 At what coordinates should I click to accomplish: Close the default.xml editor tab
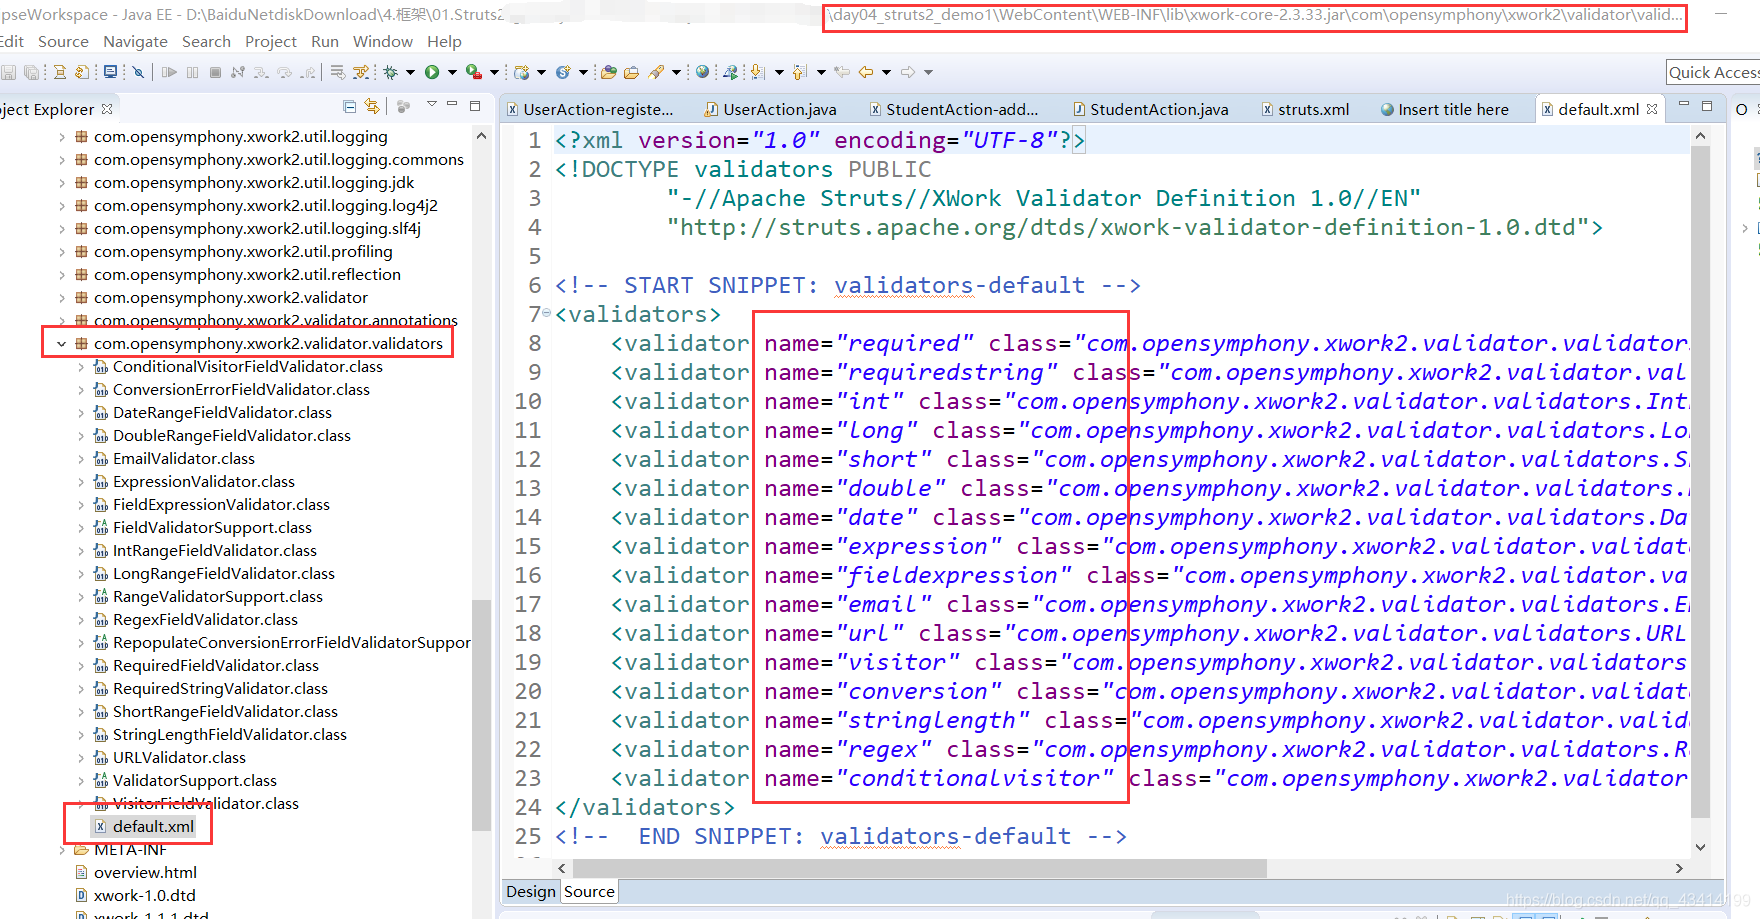1652,109
